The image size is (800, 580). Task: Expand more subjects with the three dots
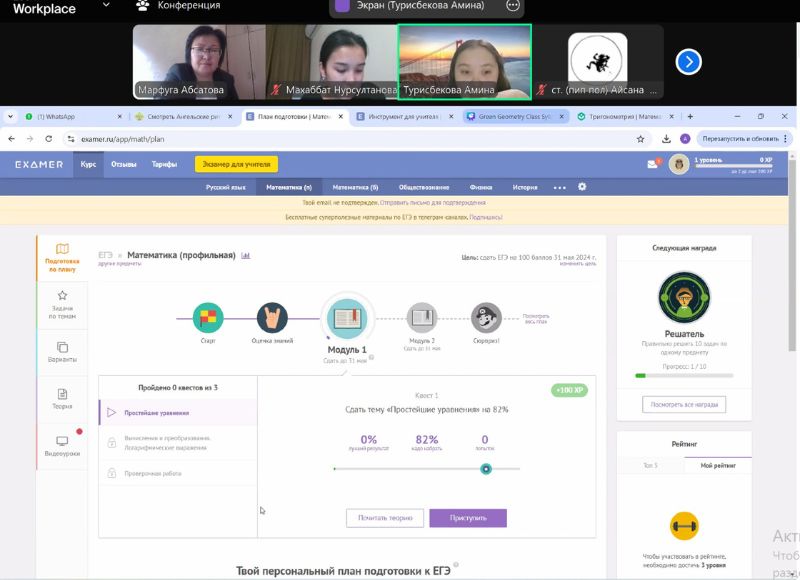tap(559, 187)
